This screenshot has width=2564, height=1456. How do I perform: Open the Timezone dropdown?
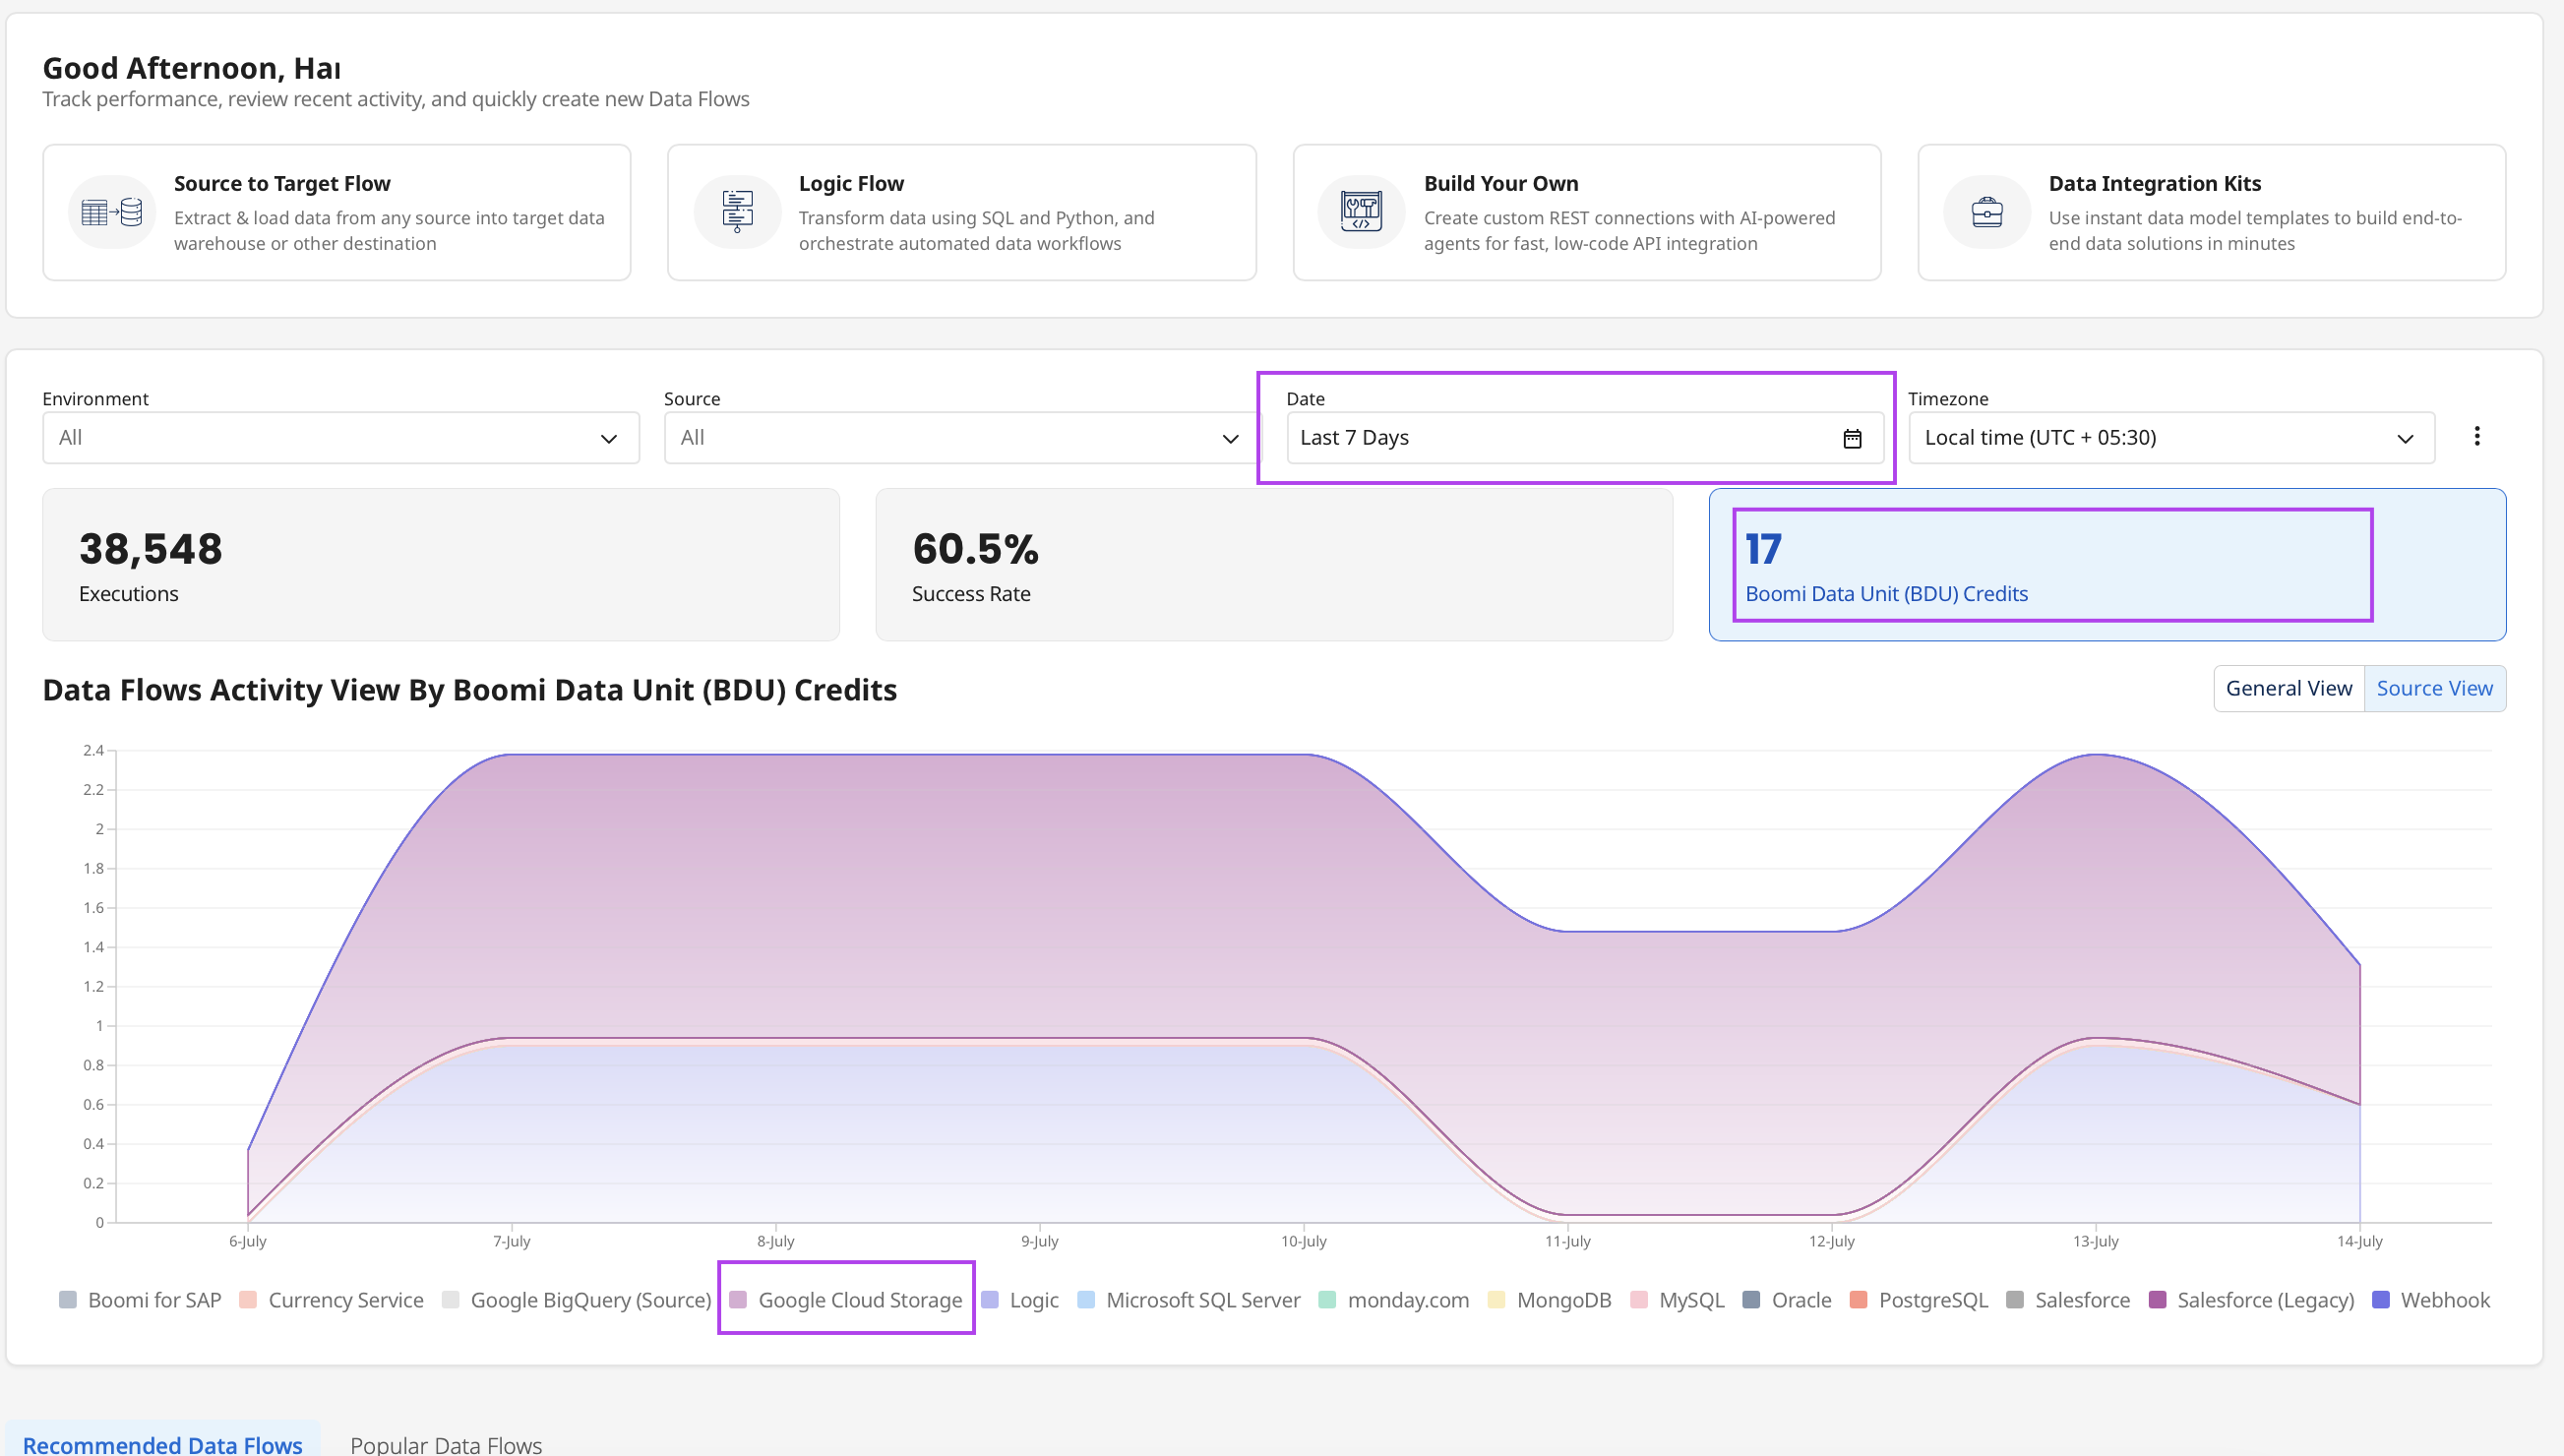(x=2172, y=438)
